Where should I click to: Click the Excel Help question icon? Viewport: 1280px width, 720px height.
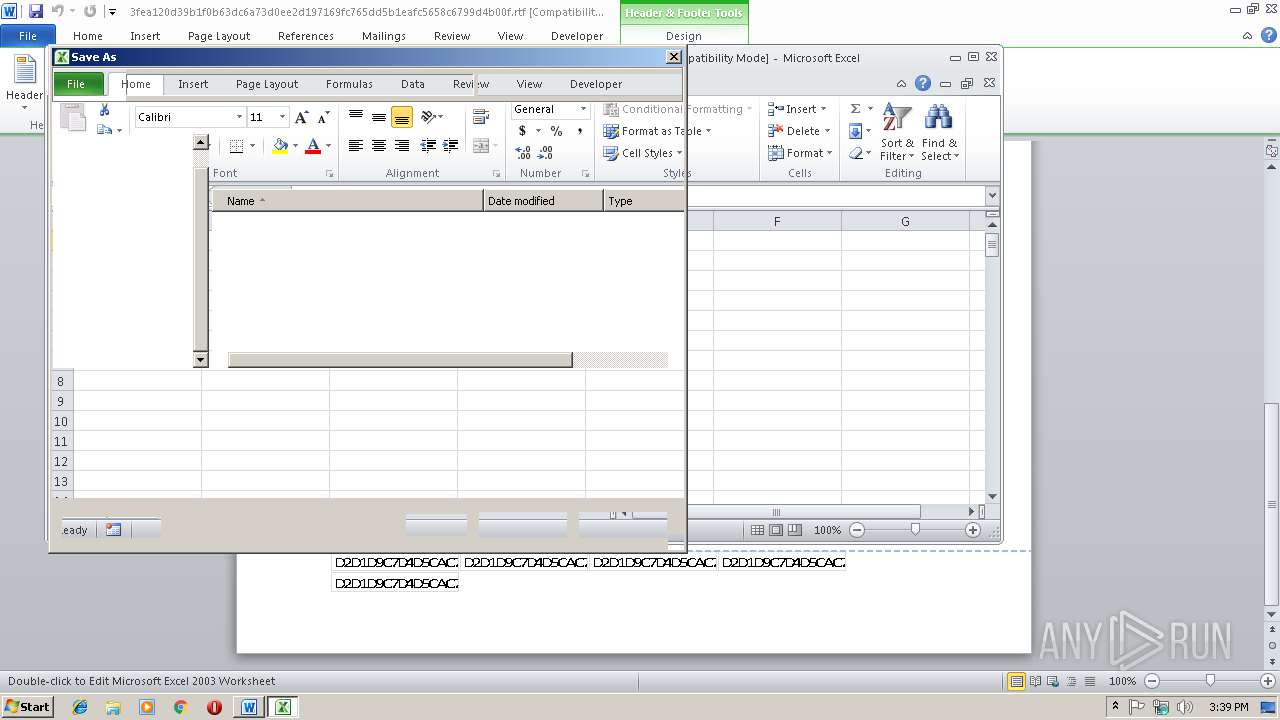[923, 83]
